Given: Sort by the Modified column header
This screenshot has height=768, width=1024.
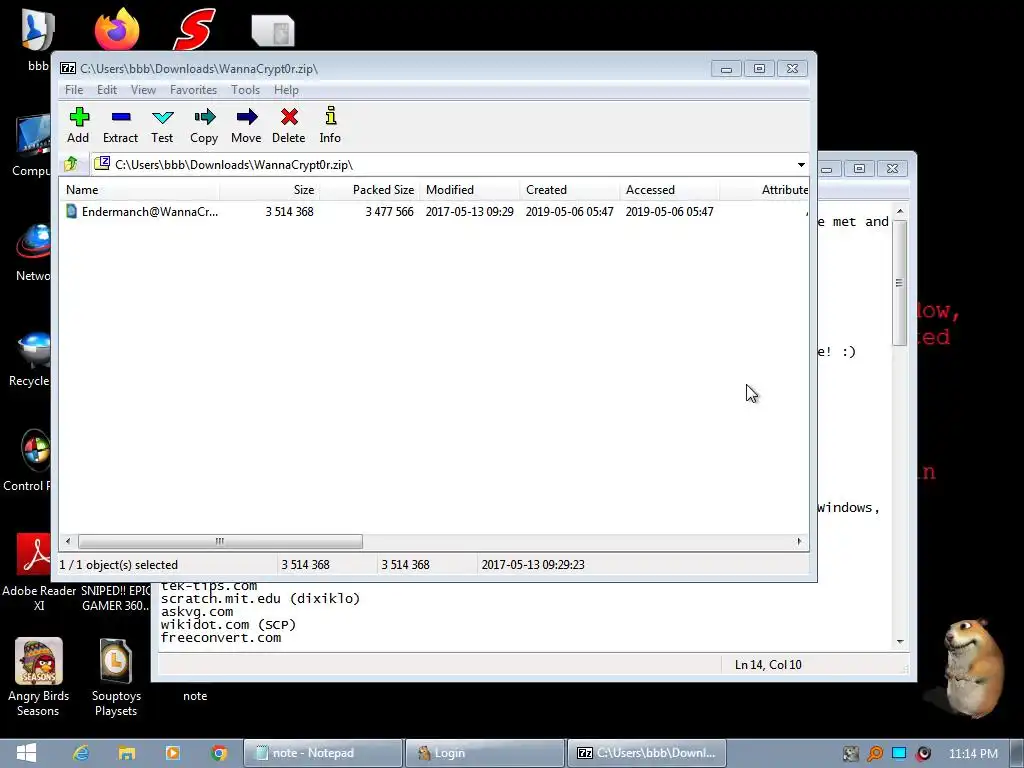Looking at the screenshot, I should [469, 190].
